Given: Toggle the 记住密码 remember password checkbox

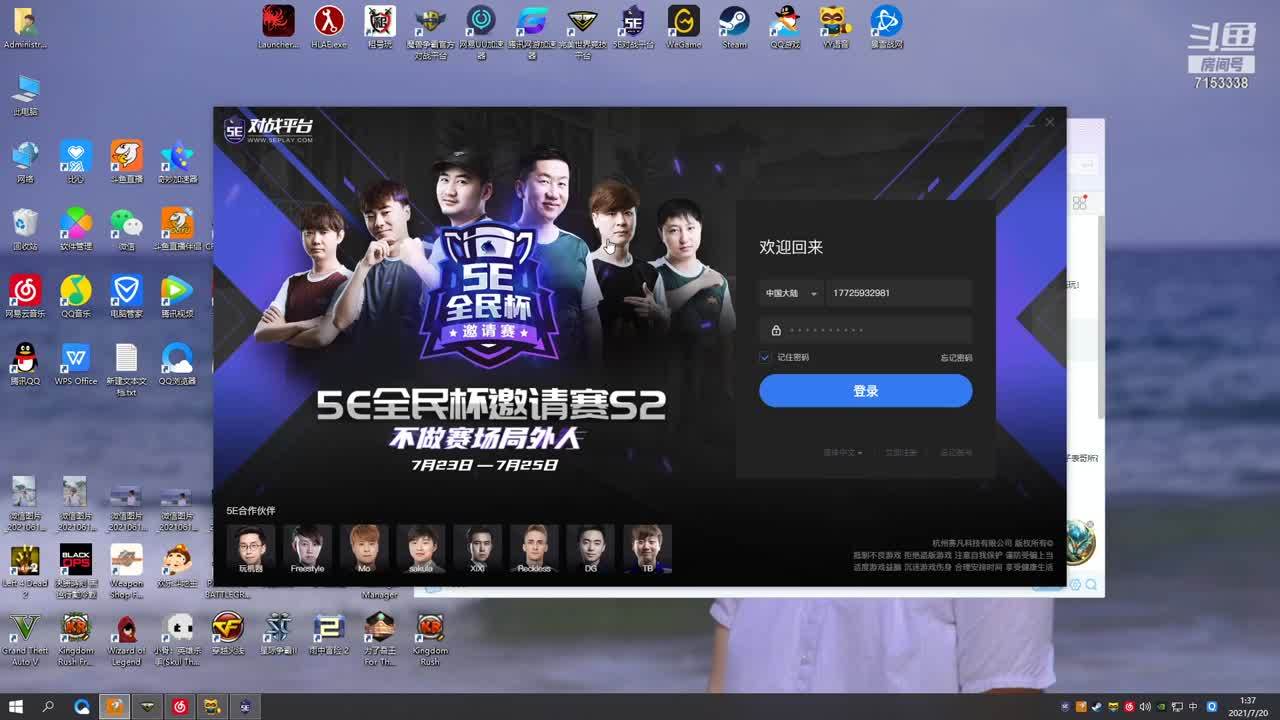Looking at the screenshot, I should (765, 357).
